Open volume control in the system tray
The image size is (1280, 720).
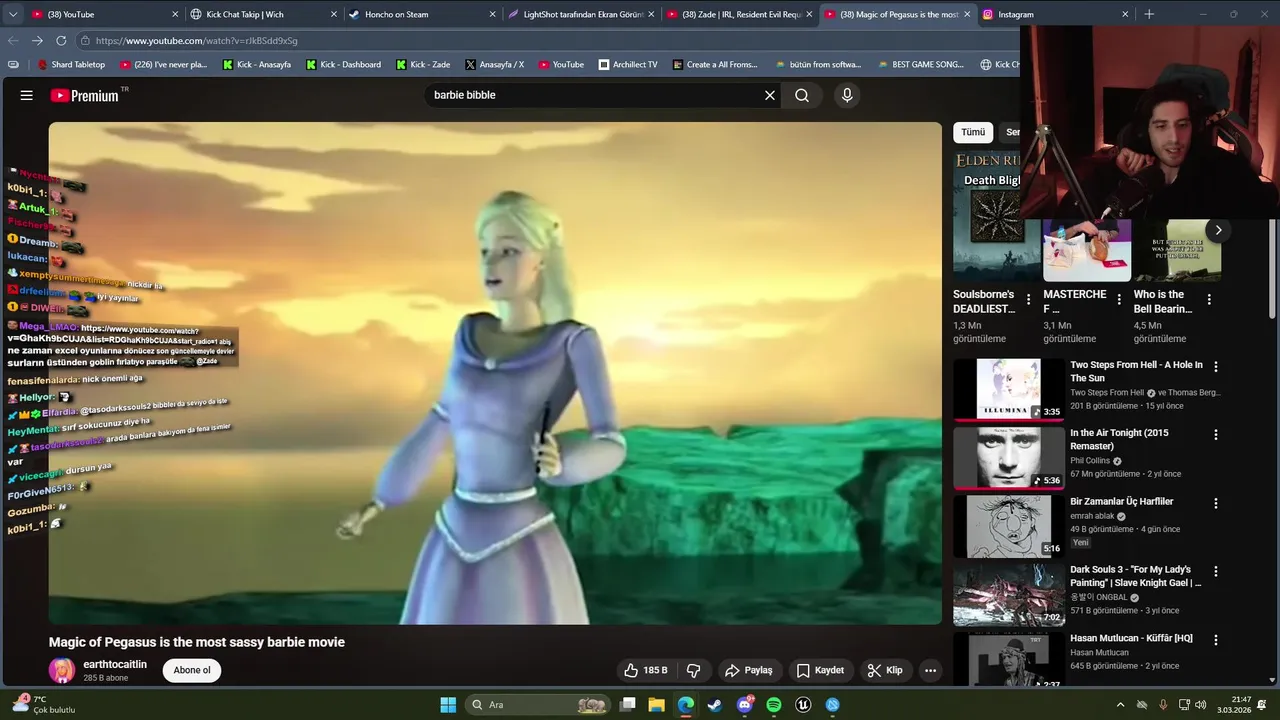[x=1200, y=705]
